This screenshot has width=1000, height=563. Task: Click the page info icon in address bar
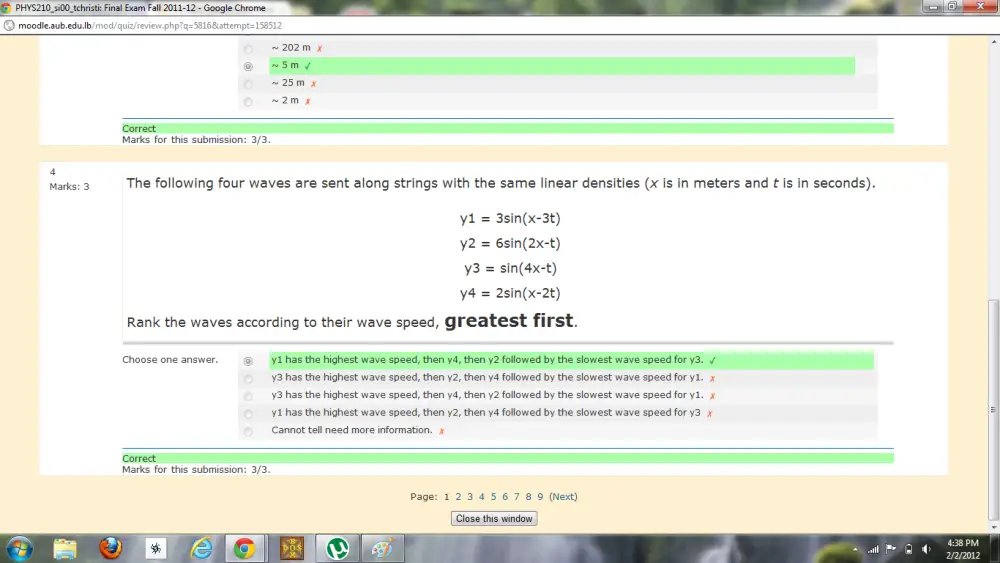tap(9, 26)
